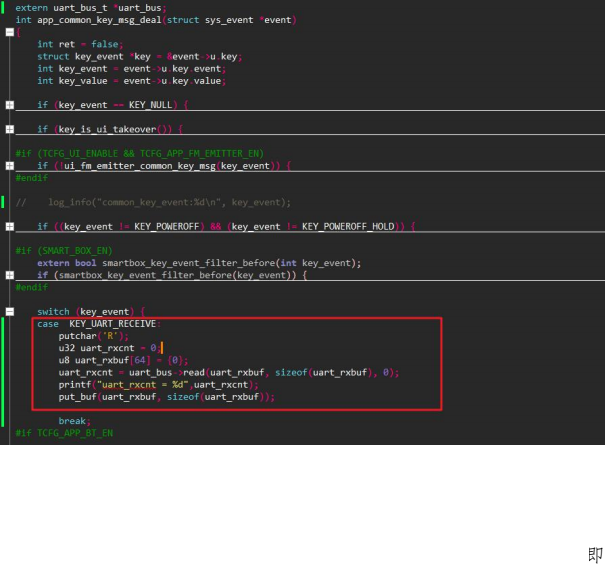This screenshot has width=606, height=566.
Task: Expand the folded ui_fm_emitter_common_key_msg block
Action: click(x=10, y=166)
